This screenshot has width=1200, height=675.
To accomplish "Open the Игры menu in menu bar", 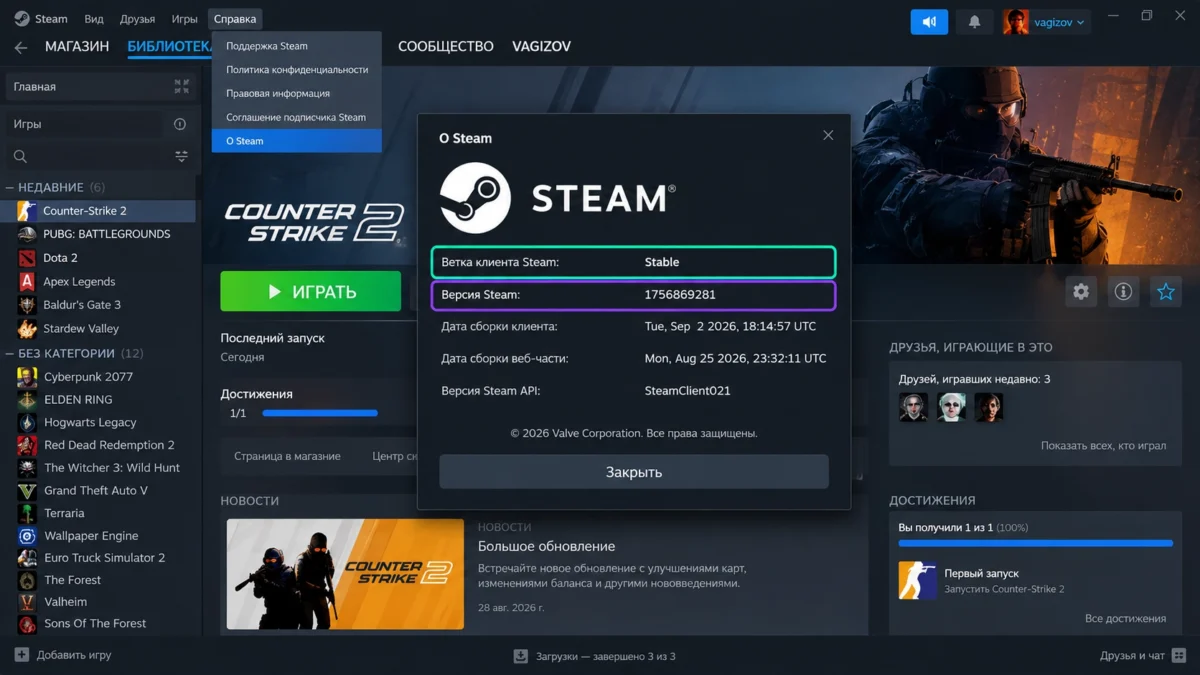I will (184, 19).
